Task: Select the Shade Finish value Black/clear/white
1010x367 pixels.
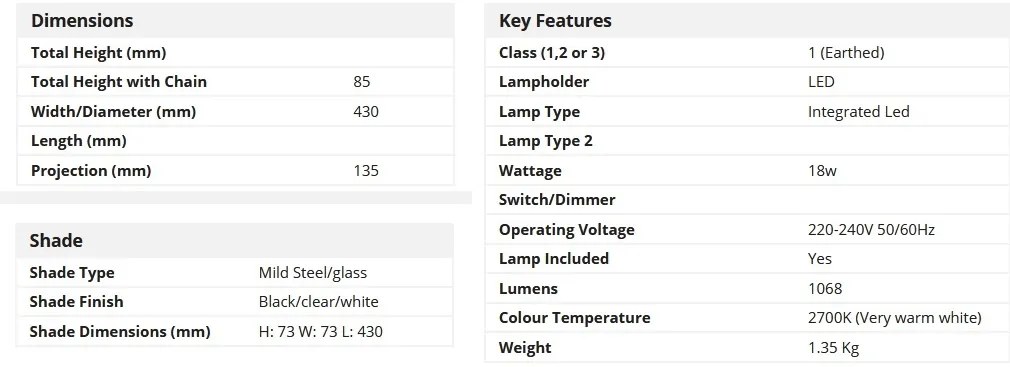Action: 318,302
